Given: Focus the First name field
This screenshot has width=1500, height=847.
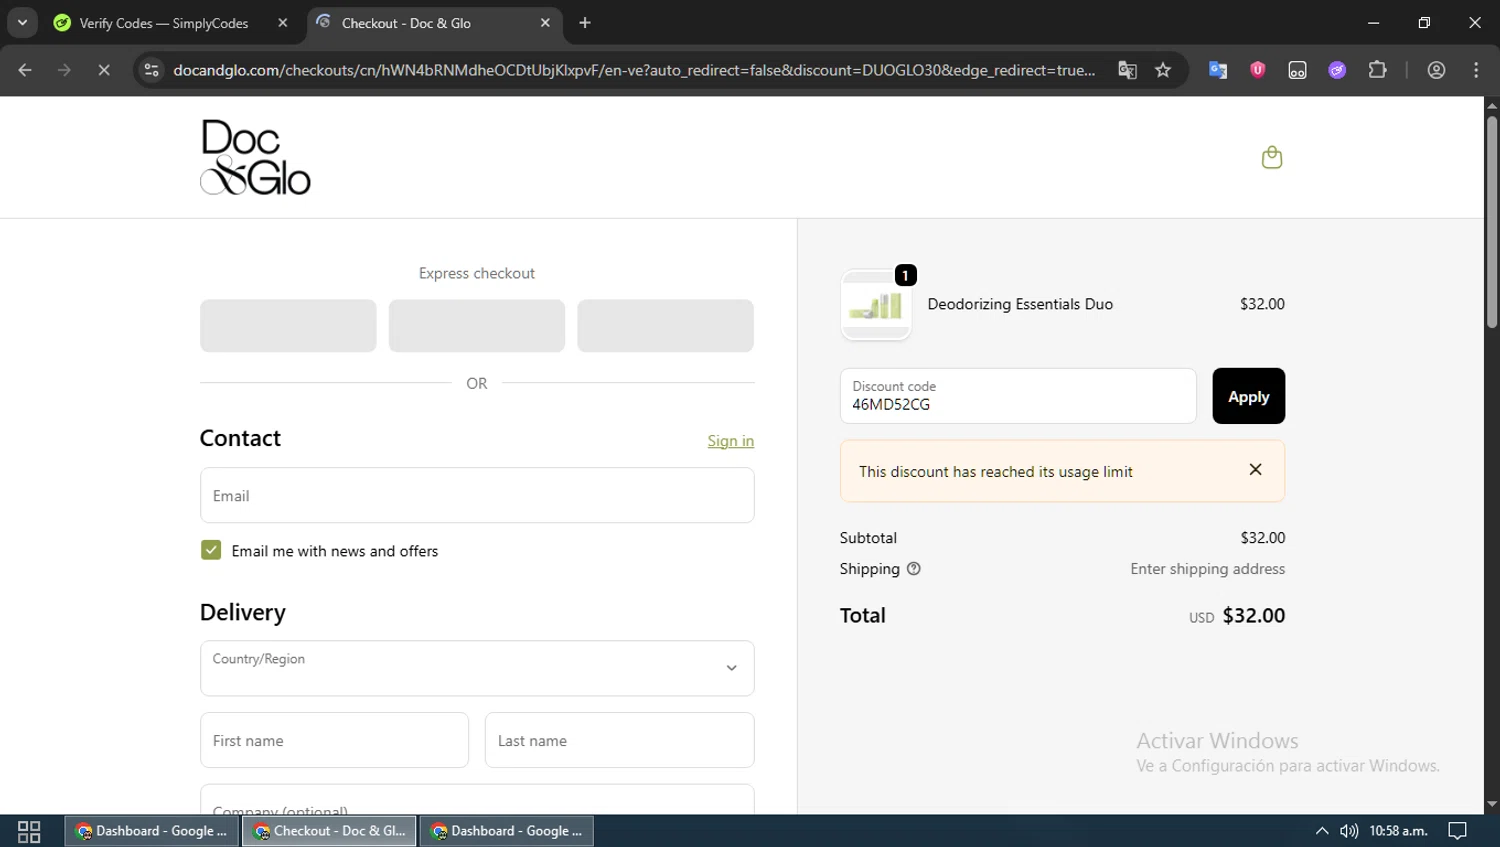Looking at the screenshot, I should coord(334,740).
